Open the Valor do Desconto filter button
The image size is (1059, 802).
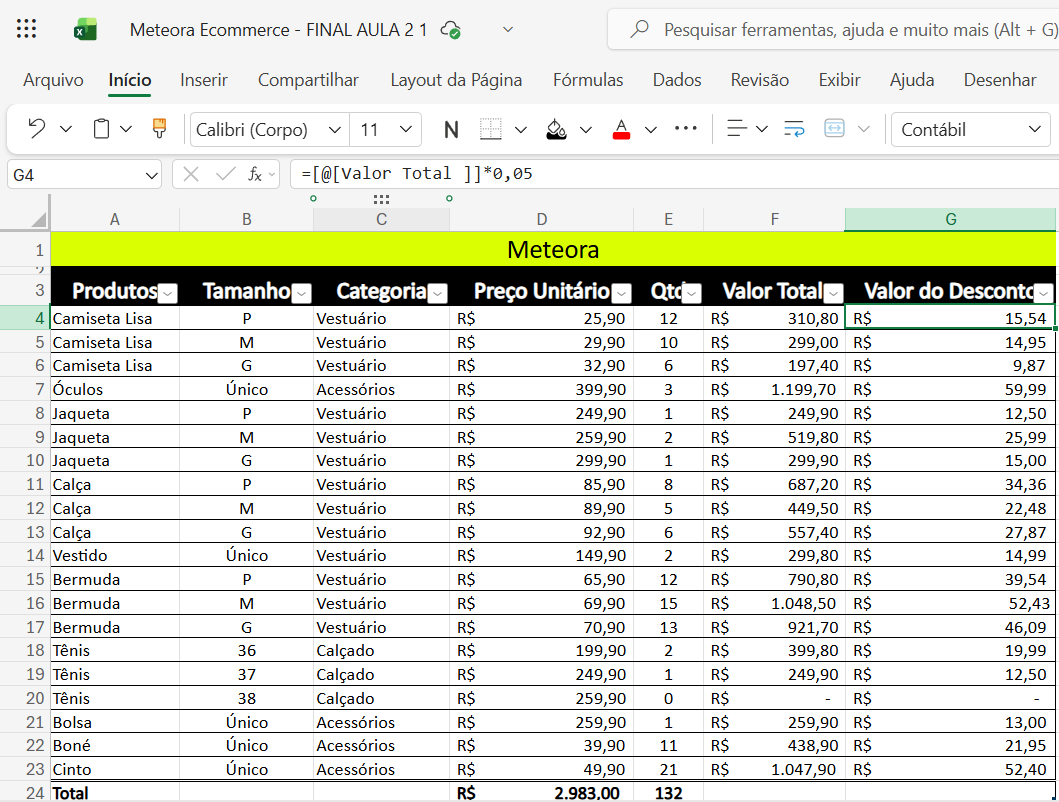click(1044, 293)
